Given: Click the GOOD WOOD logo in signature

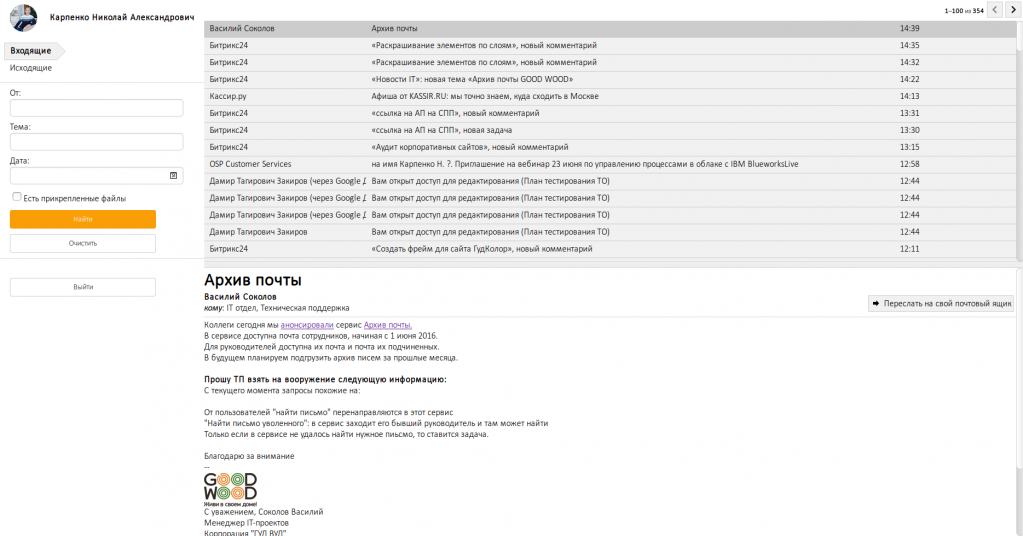Looking at the screenshot, I should 230,490.
